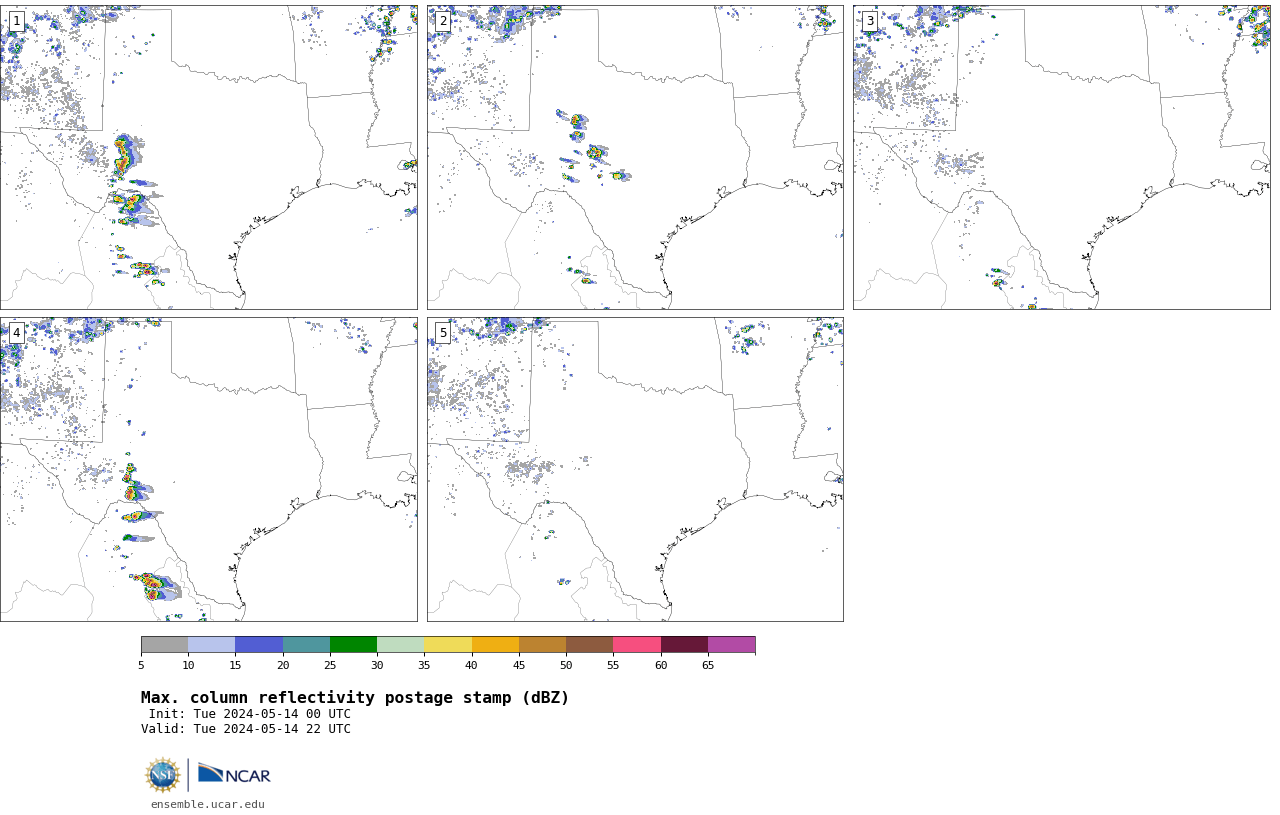Click the colorbar tick label 50
Viewport: 1280px width, 815px height.
566,665
